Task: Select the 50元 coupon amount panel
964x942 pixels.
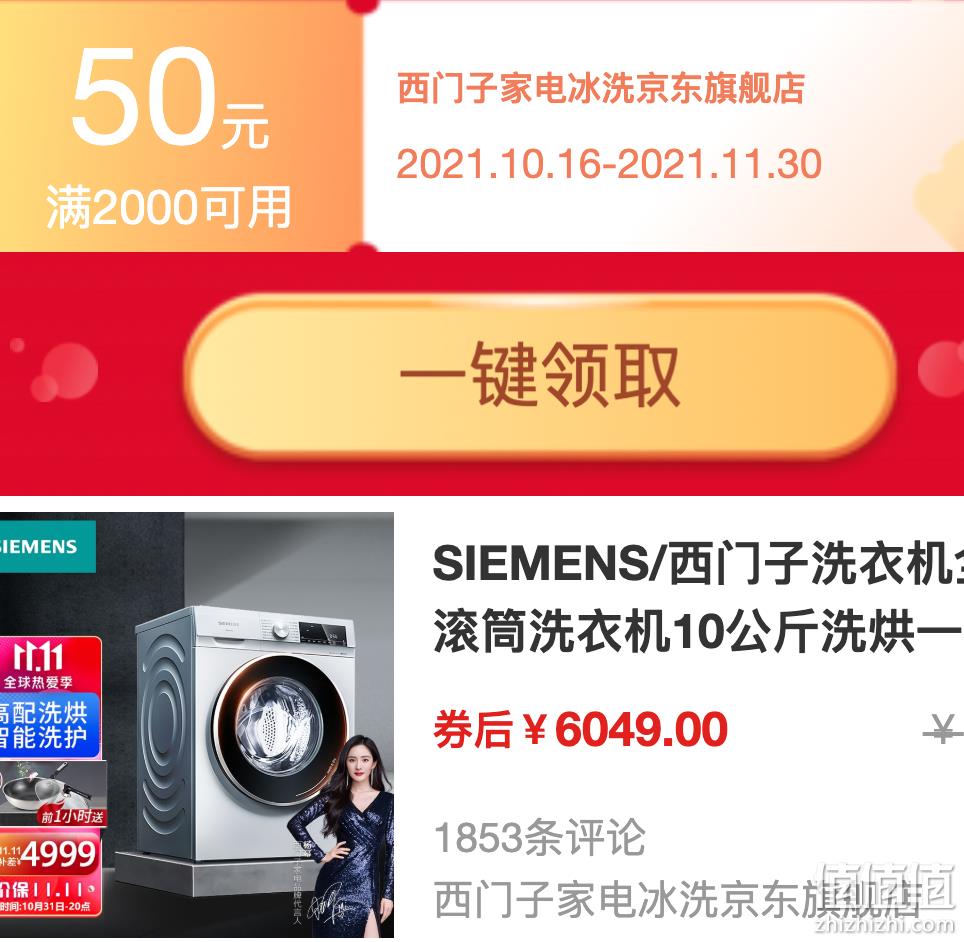Action: pyautogui.click(x=181, y=127)
